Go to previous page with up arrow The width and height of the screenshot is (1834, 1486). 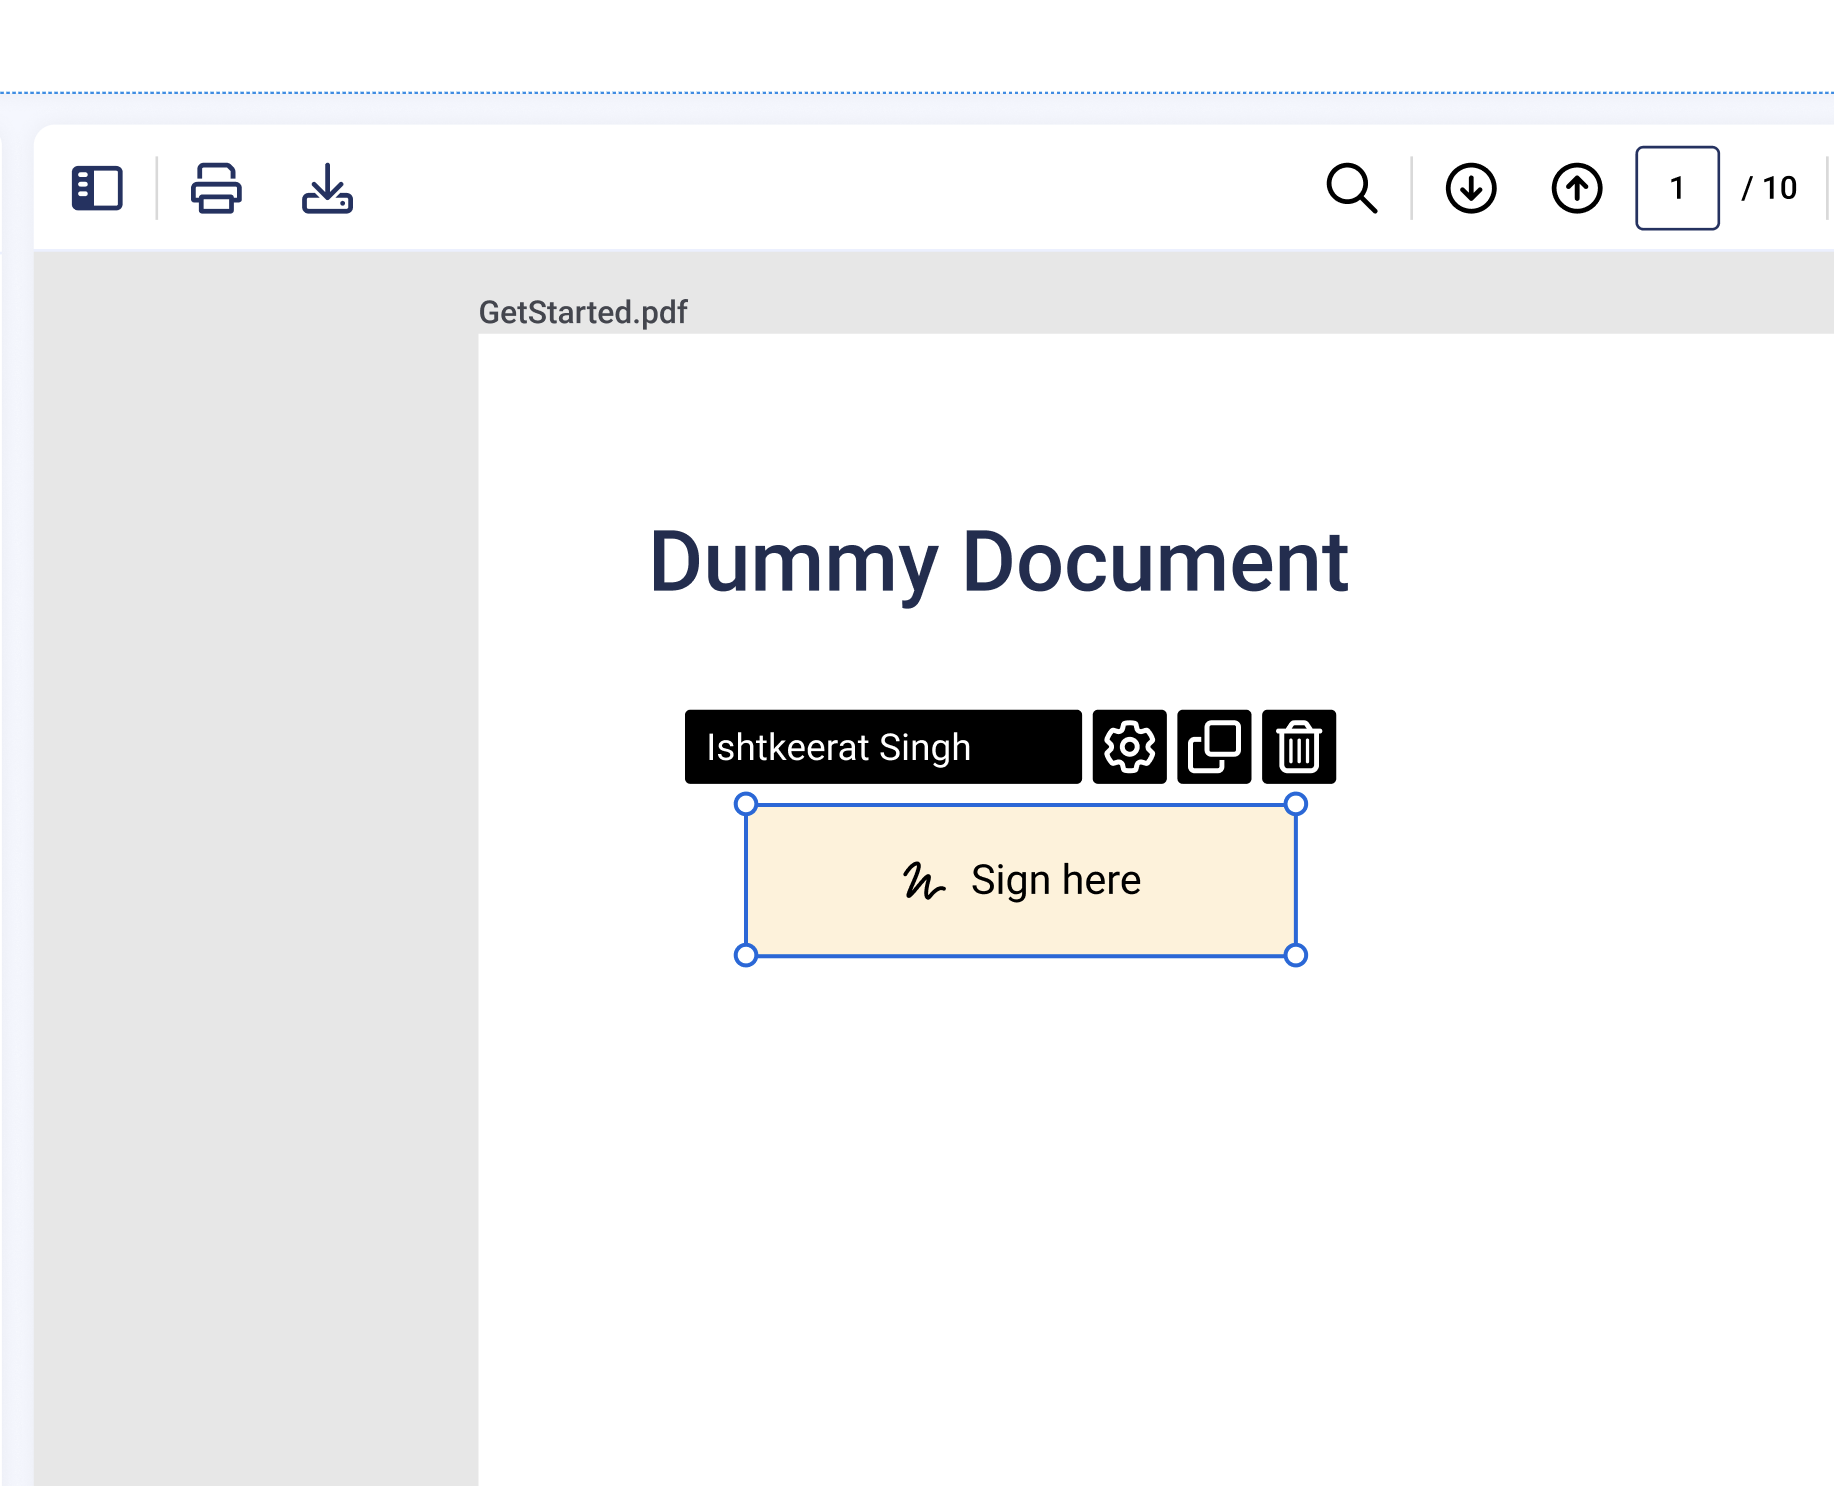coord(1576,188)
